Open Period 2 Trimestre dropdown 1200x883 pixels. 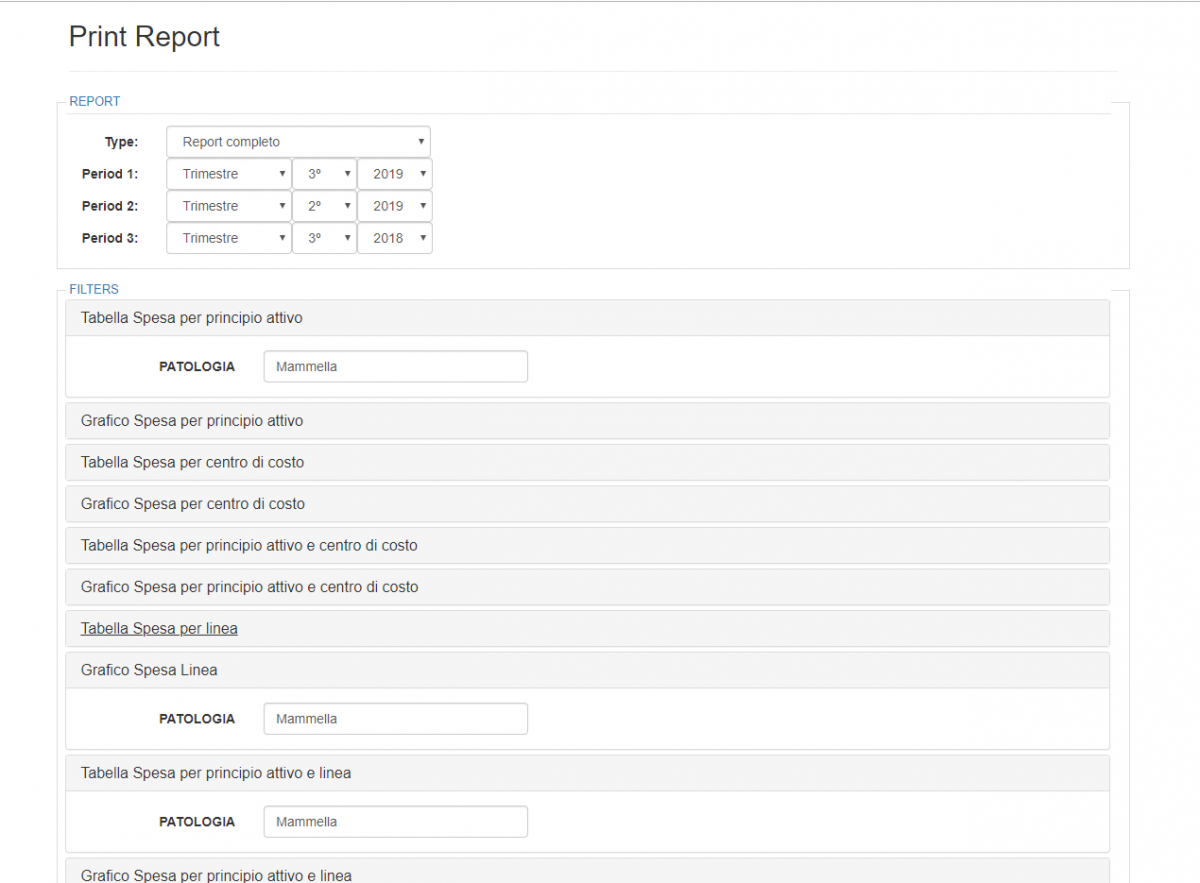point(229,206)
